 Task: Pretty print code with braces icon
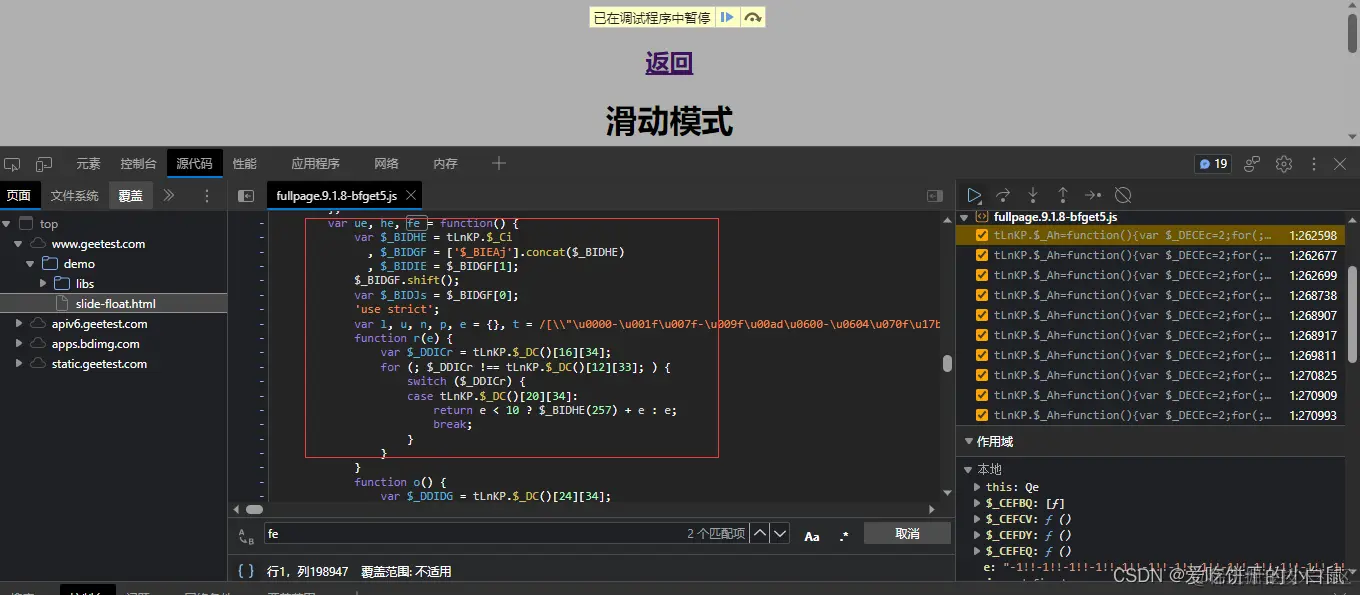[x=245, y=571]
